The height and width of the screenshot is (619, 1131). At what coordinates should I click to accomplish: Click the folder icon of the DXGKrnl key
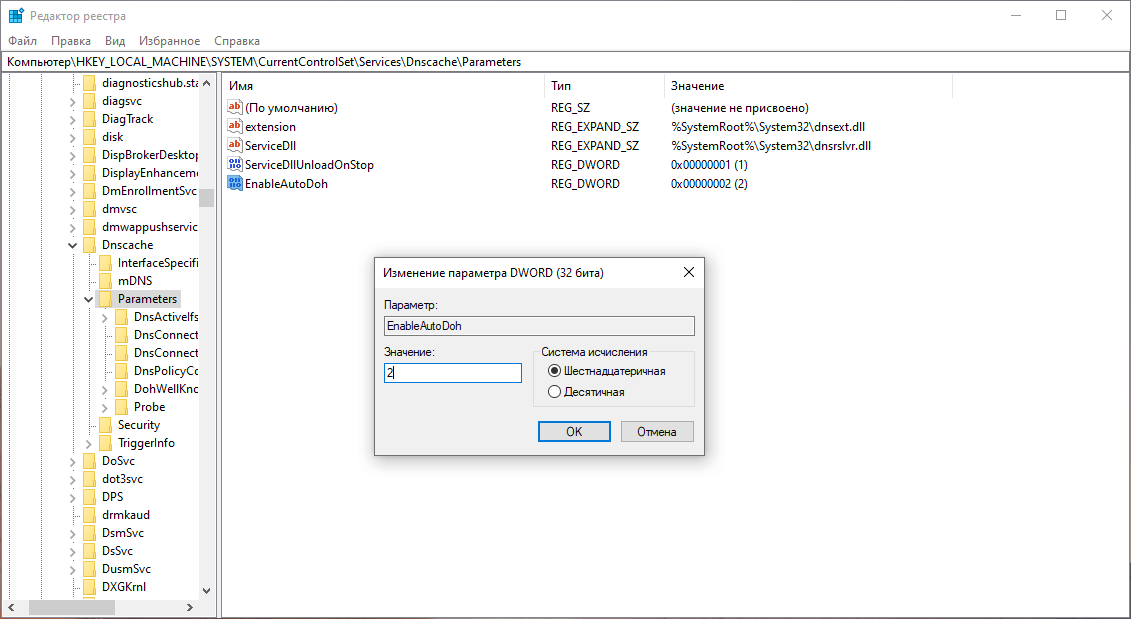pos(89,587)
